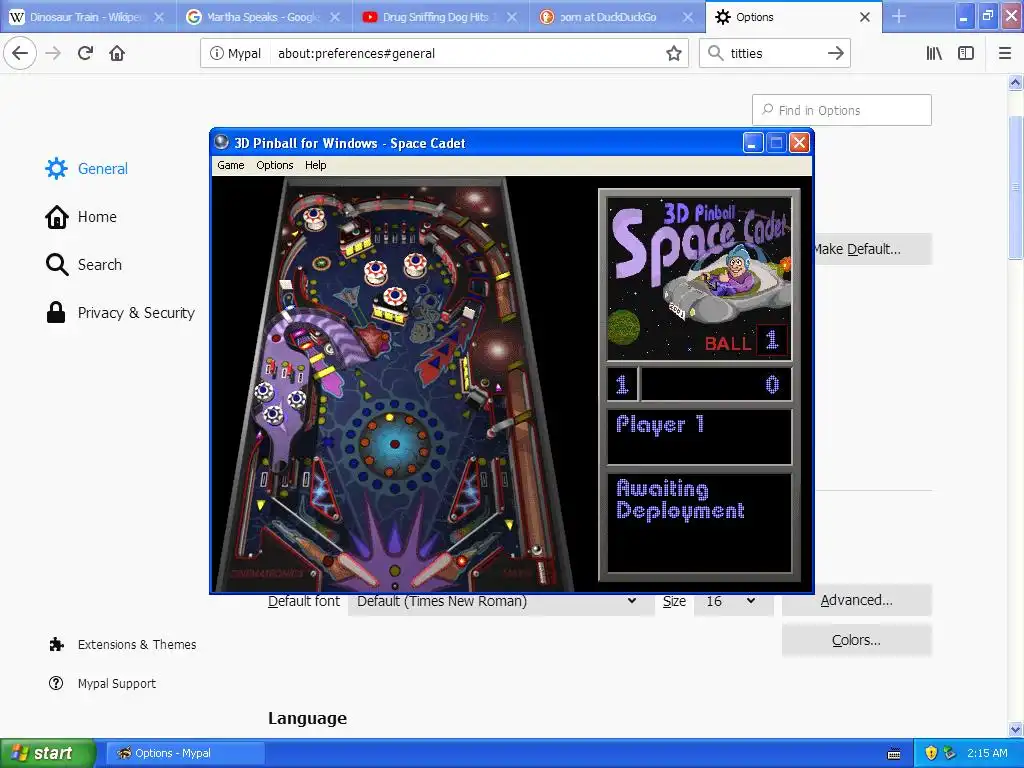Click the house icon beside Home
1024x768 pixels.
(57, 217)
